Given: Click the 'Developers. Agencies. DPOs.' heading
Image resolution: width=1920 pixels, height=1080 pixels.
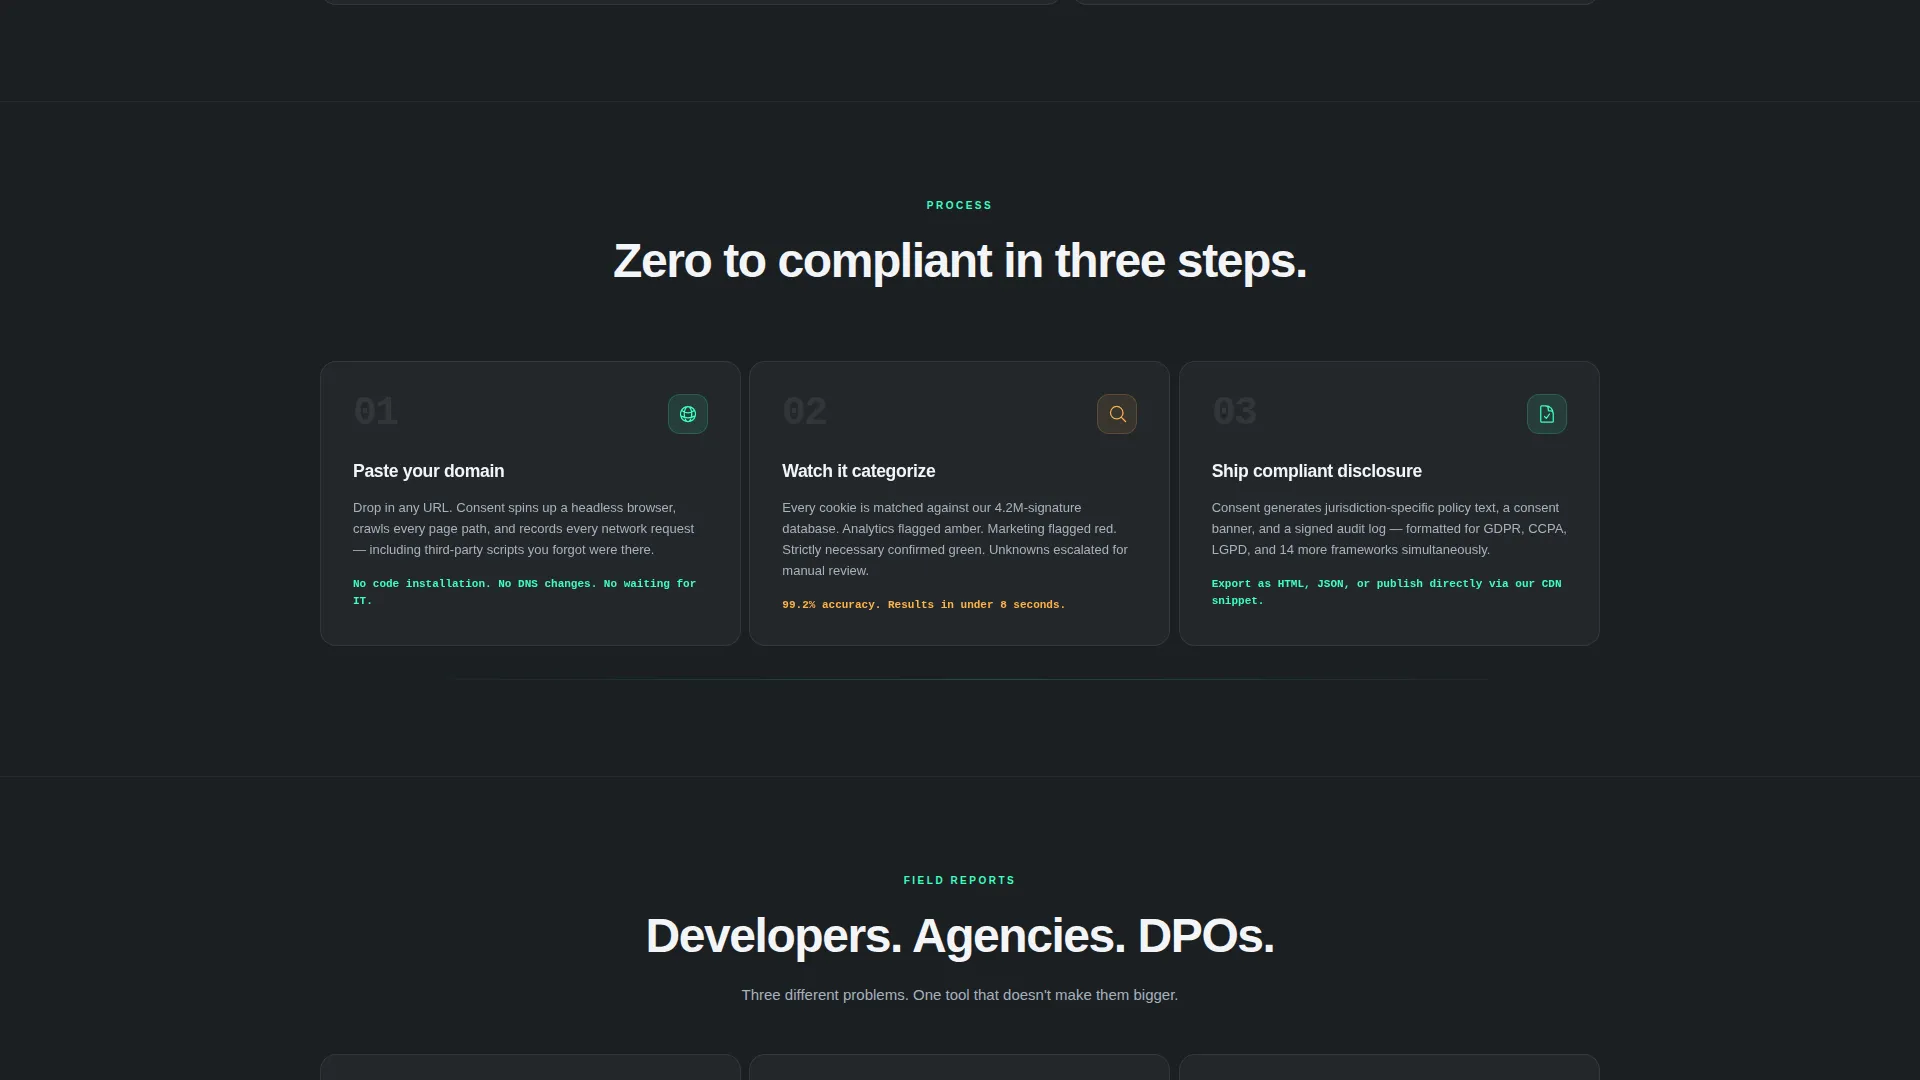Looking at the screenshot, I should pos(959,936).
